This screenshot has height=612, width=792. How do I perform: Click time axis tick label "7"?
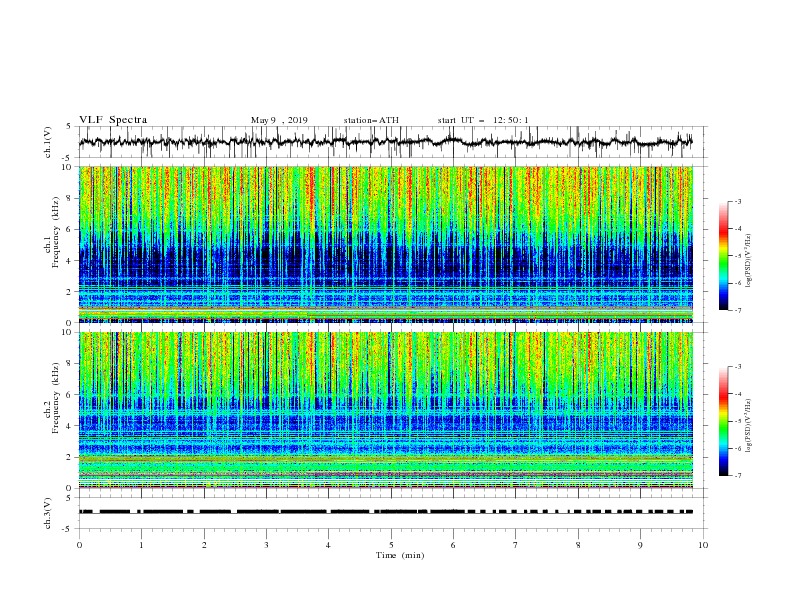pos(516,545)
